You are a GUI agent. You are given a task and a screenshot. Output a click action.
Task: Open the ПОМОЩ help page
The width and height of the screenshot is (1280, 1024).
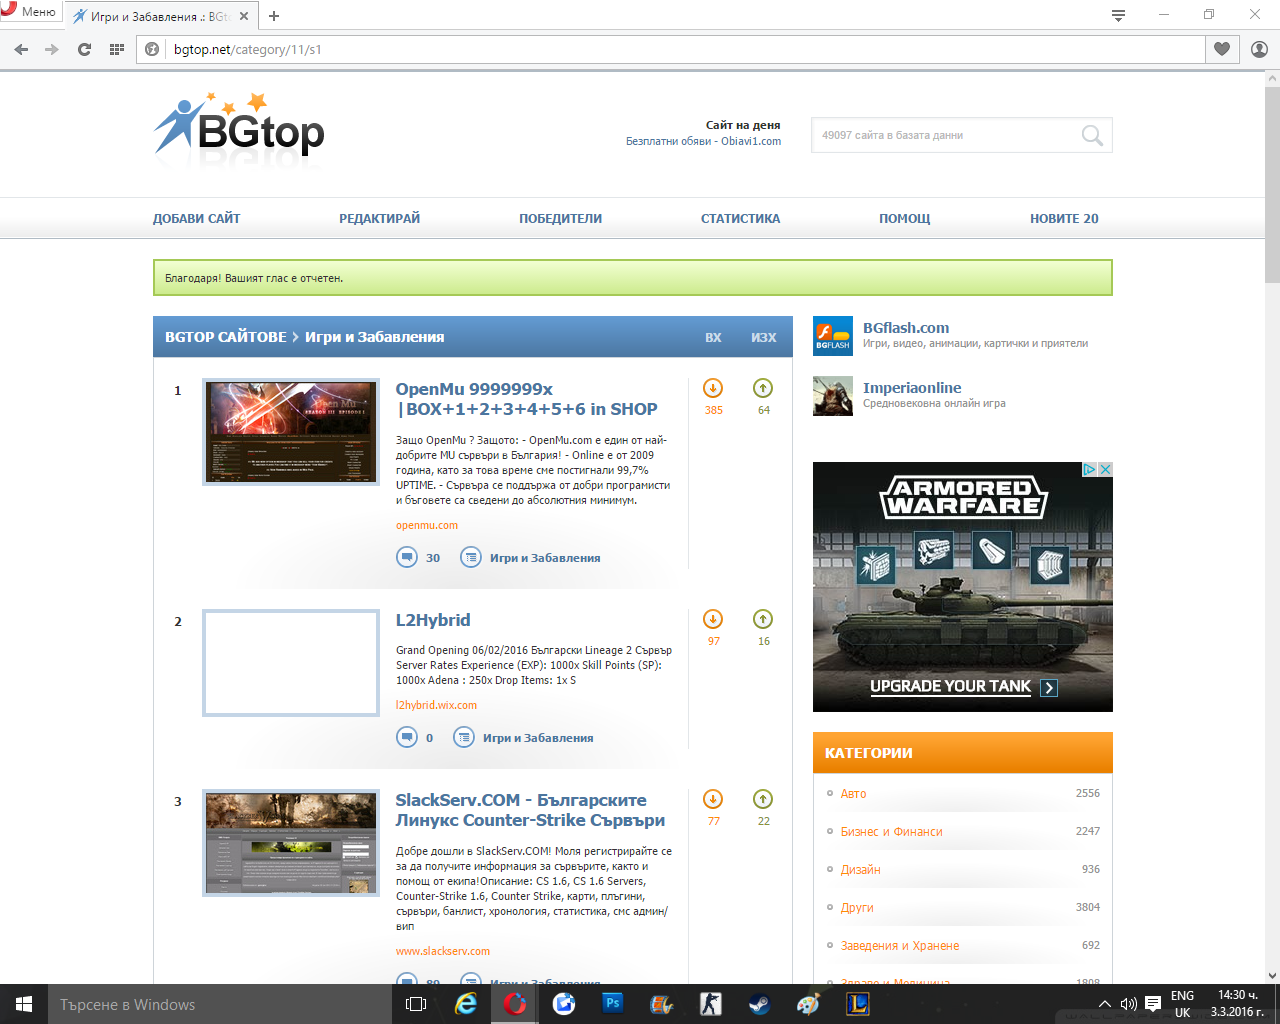click(x=904, y=218)
